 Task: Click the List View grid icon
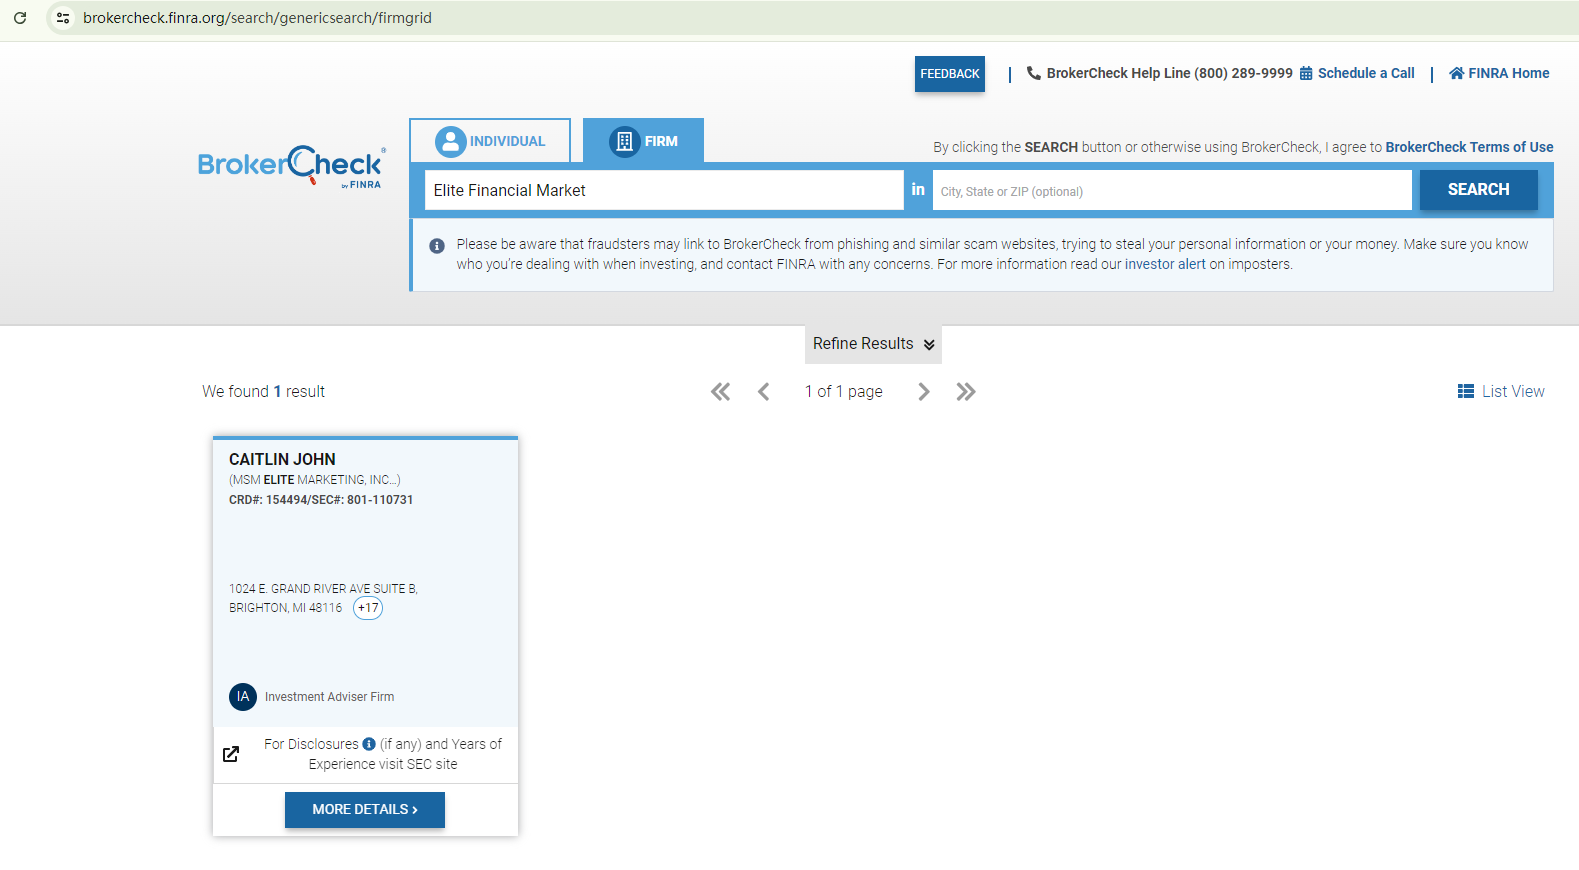pyautogui.click(x=1466, y=391)
